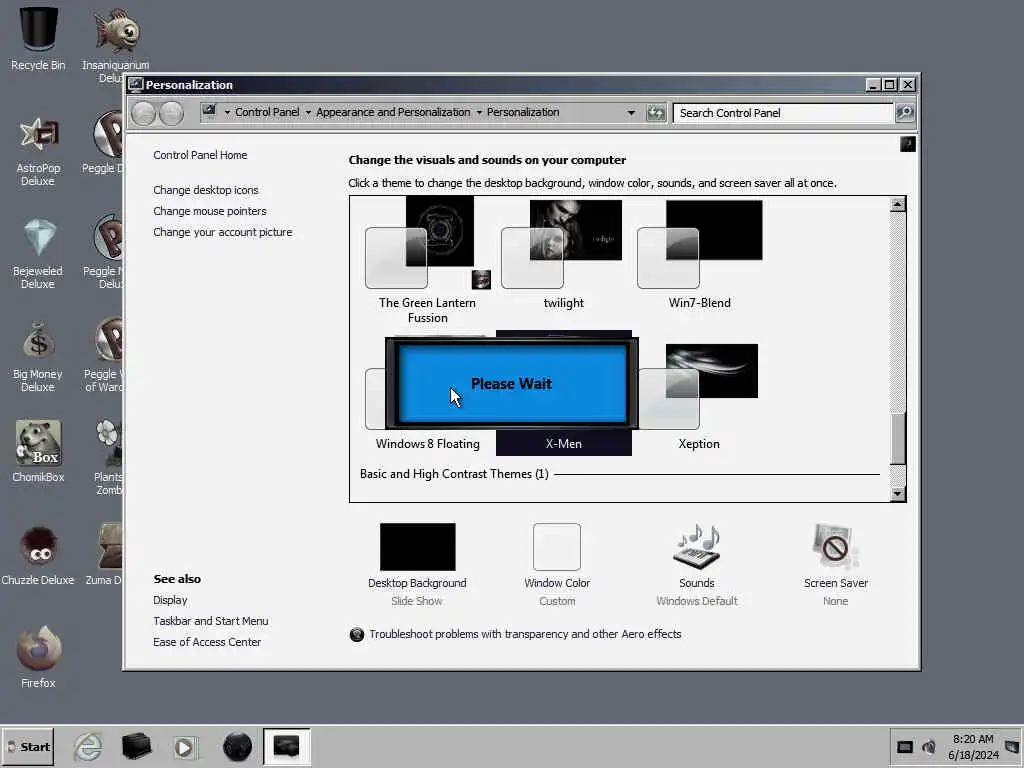
Task: Click the show desktop tray icon
Action: tap(1012, 746)
